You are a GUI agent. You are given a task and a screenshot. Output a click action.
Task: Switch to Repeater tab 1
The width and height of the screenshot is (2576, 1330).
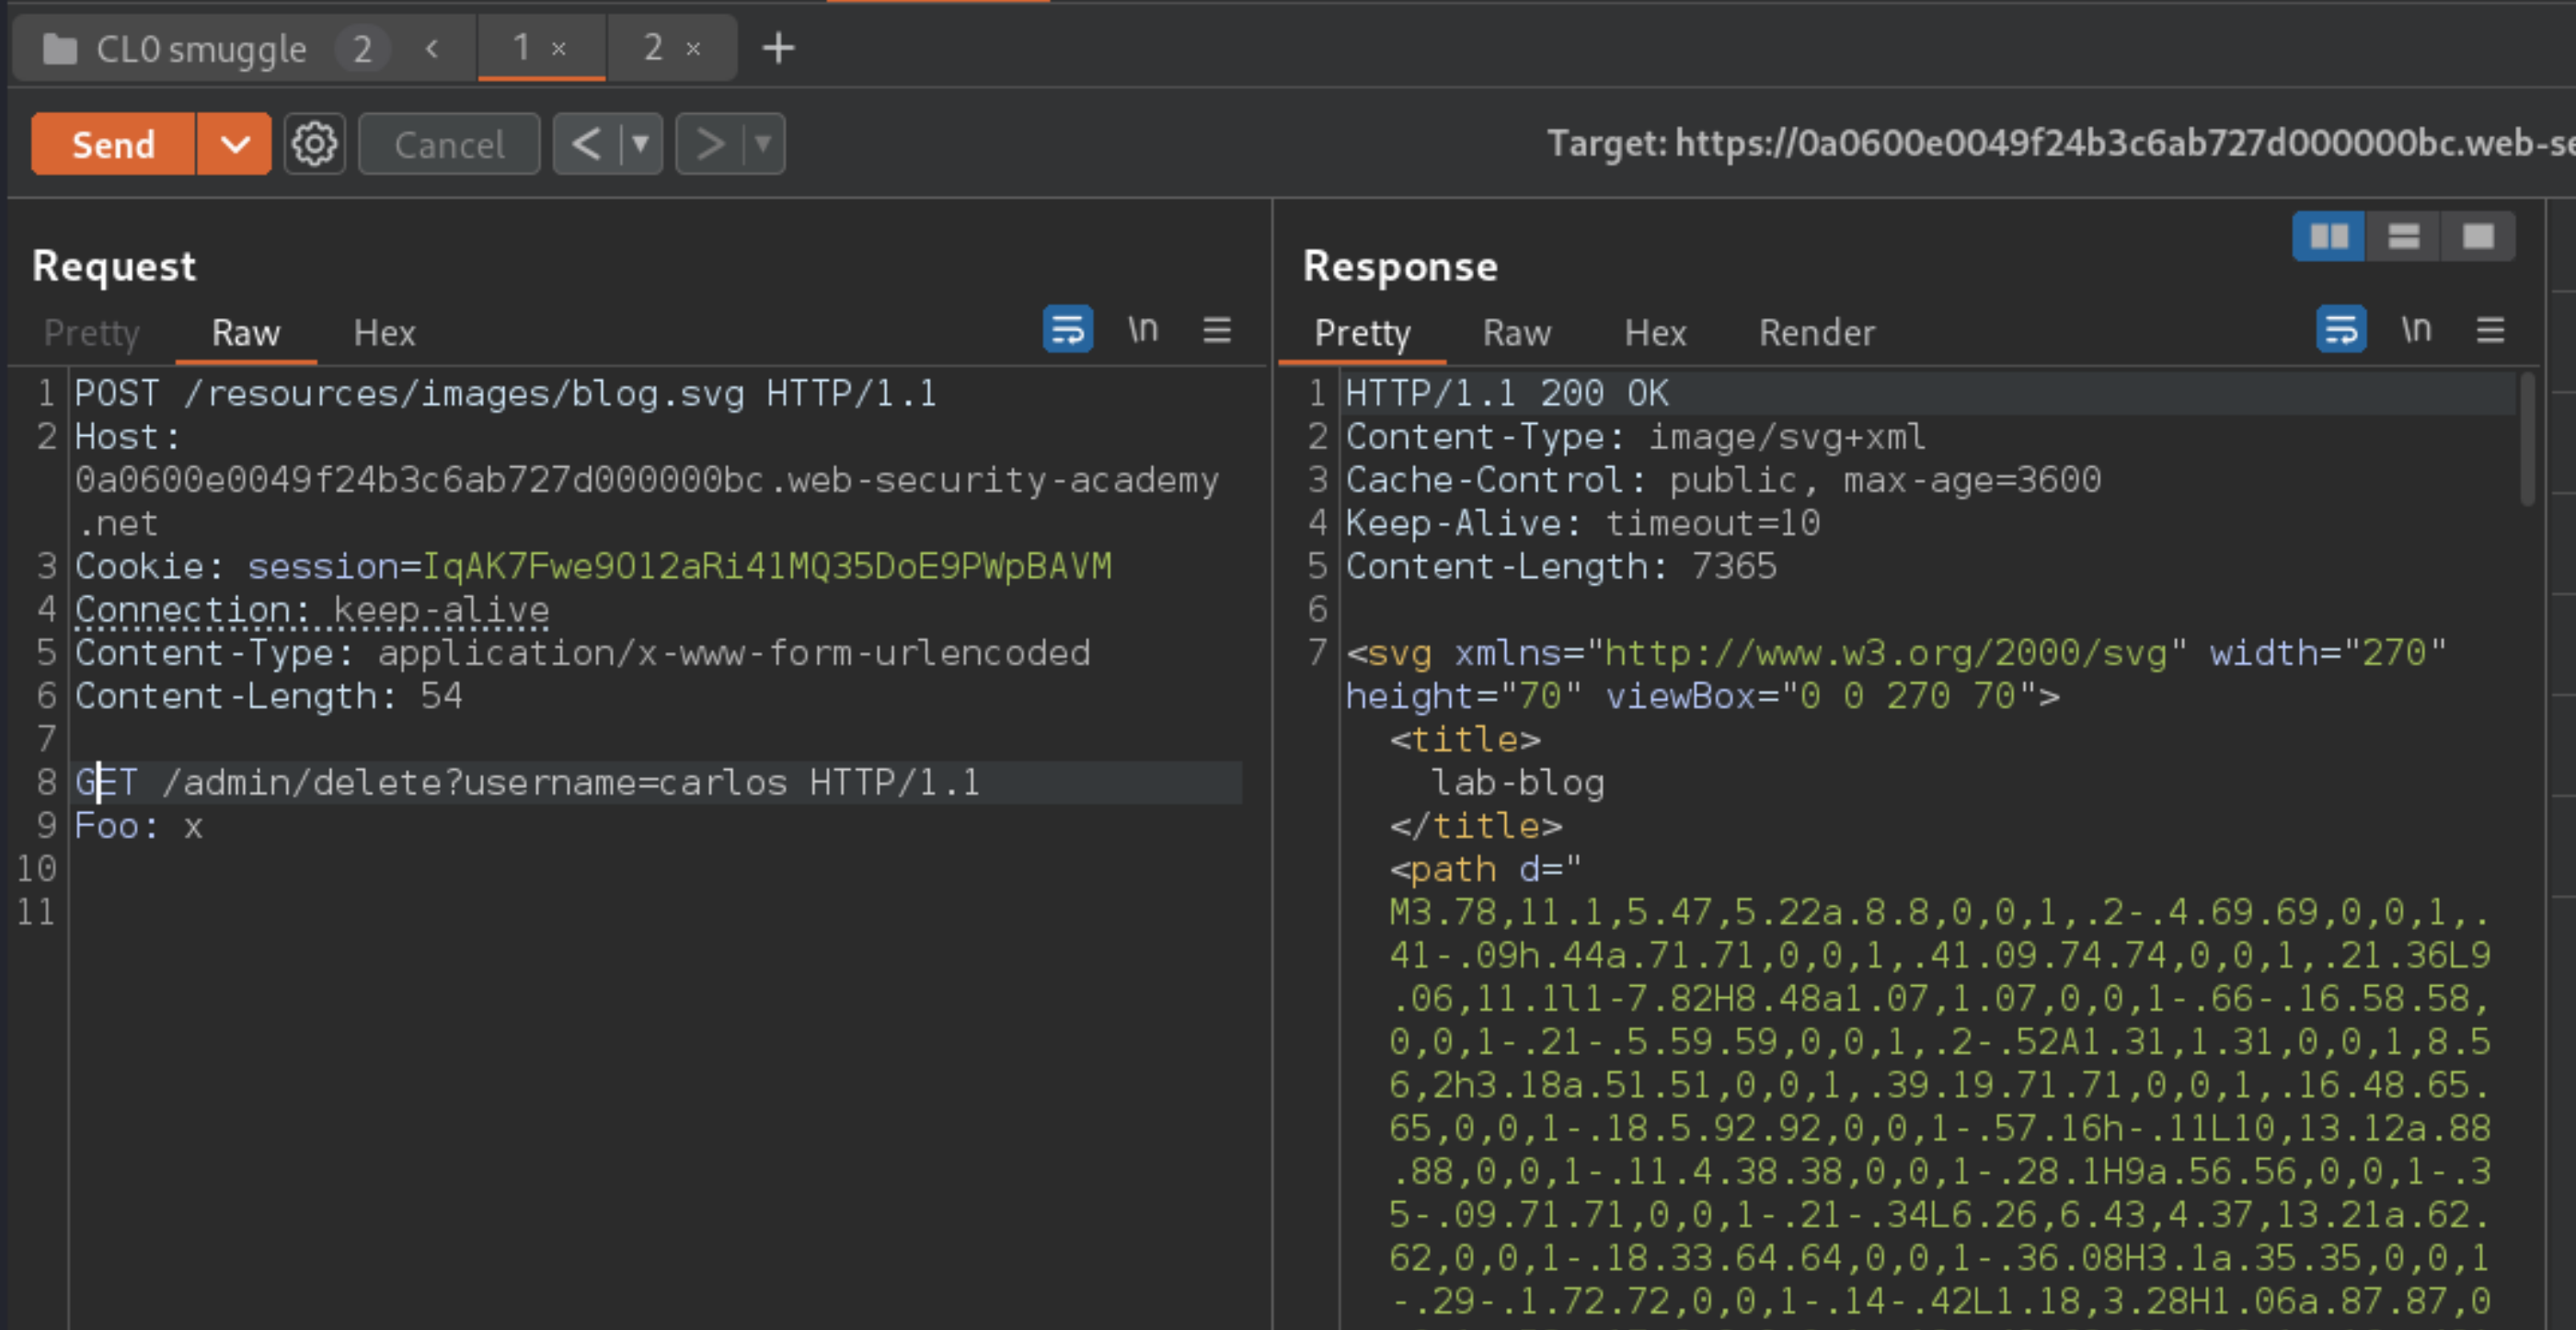[521, 47]
